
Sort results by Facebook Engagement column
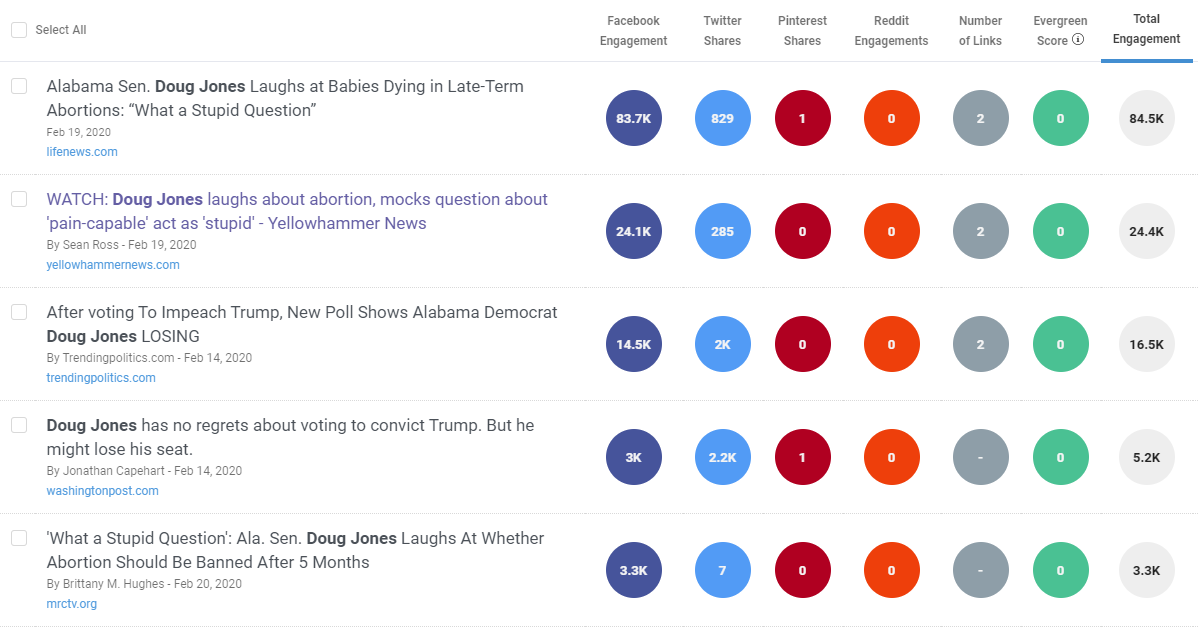(x=633, y=30)
